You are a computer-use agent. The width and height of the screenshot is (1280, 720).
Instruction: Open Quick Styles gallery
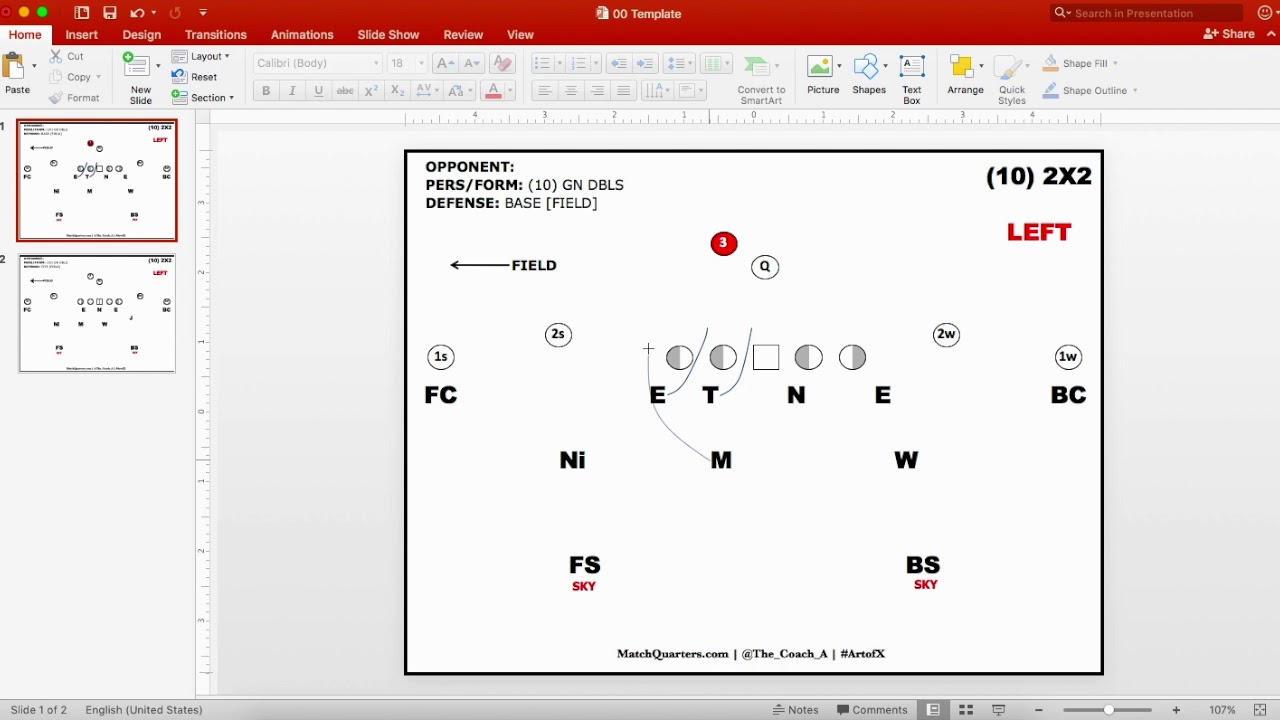click(x=1012, y=79)
